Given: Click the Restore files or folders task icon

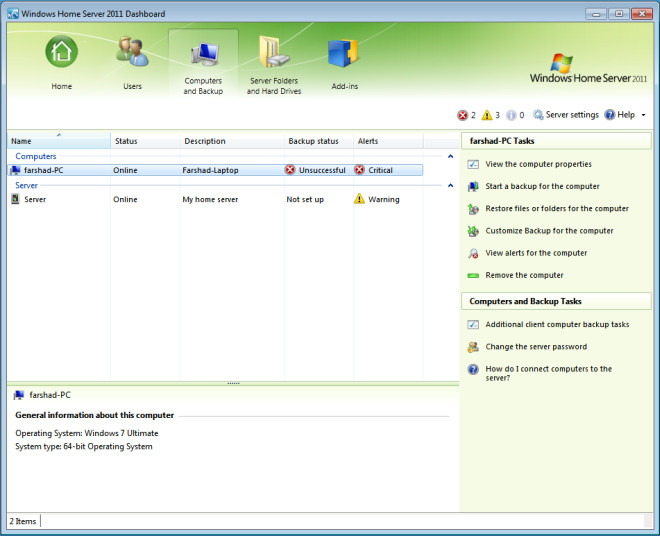Looking at the screenshot, I should coord(473,209).
